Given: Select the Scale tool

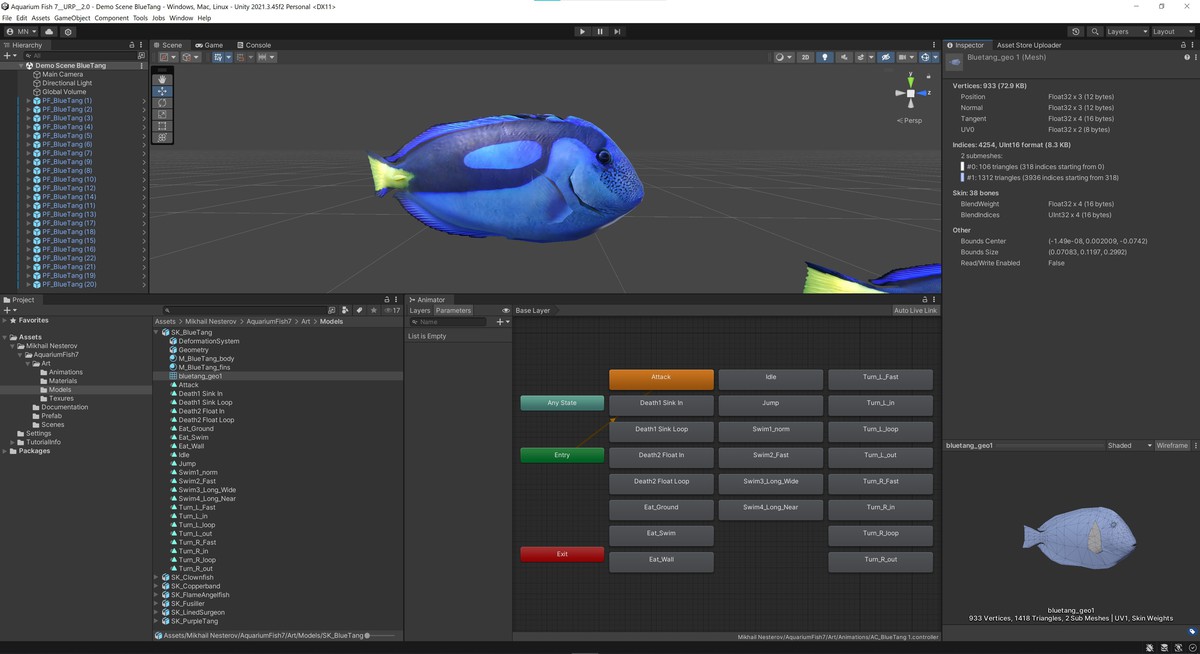Looking at the screenshot, I should point(163,114).
